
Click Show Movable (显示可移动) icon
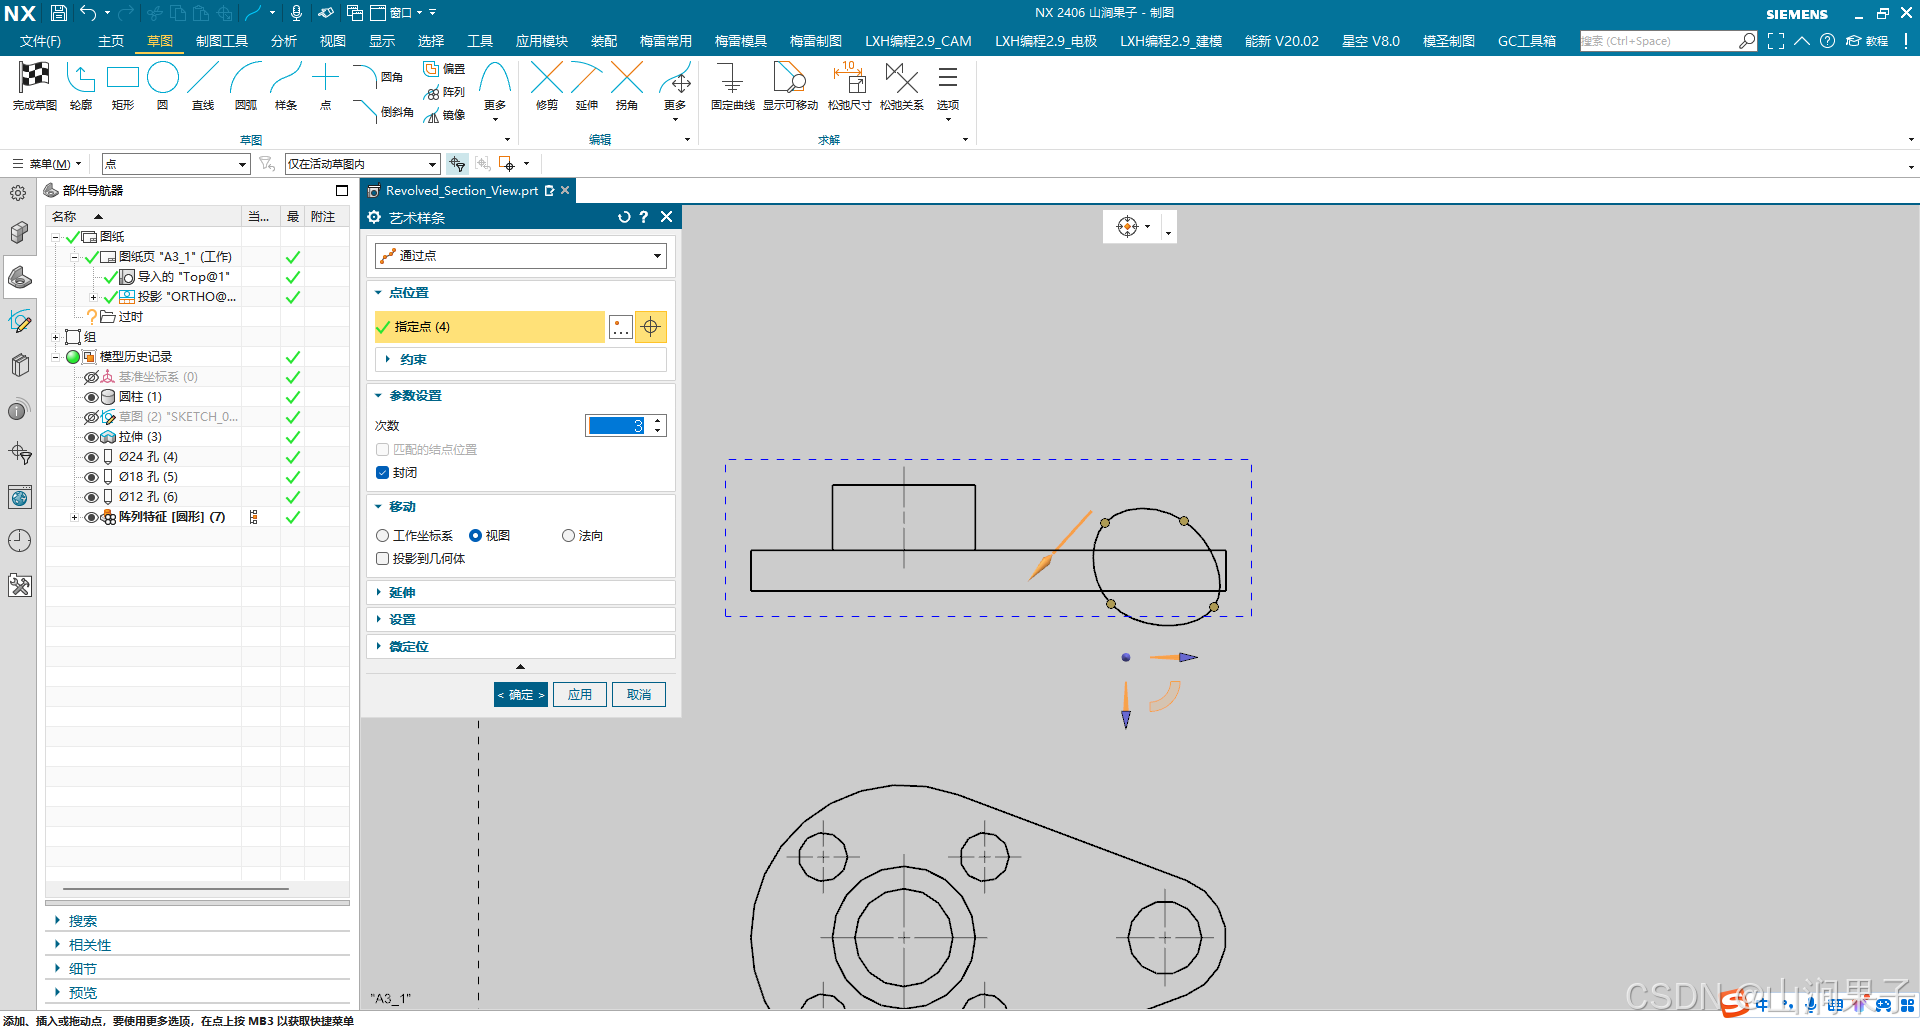click(790, 78)
